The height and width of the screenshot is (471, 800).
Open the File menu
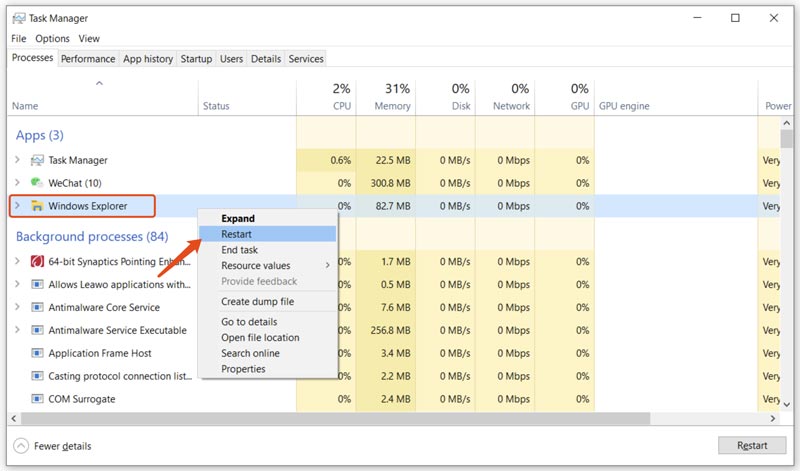(18, 39)
